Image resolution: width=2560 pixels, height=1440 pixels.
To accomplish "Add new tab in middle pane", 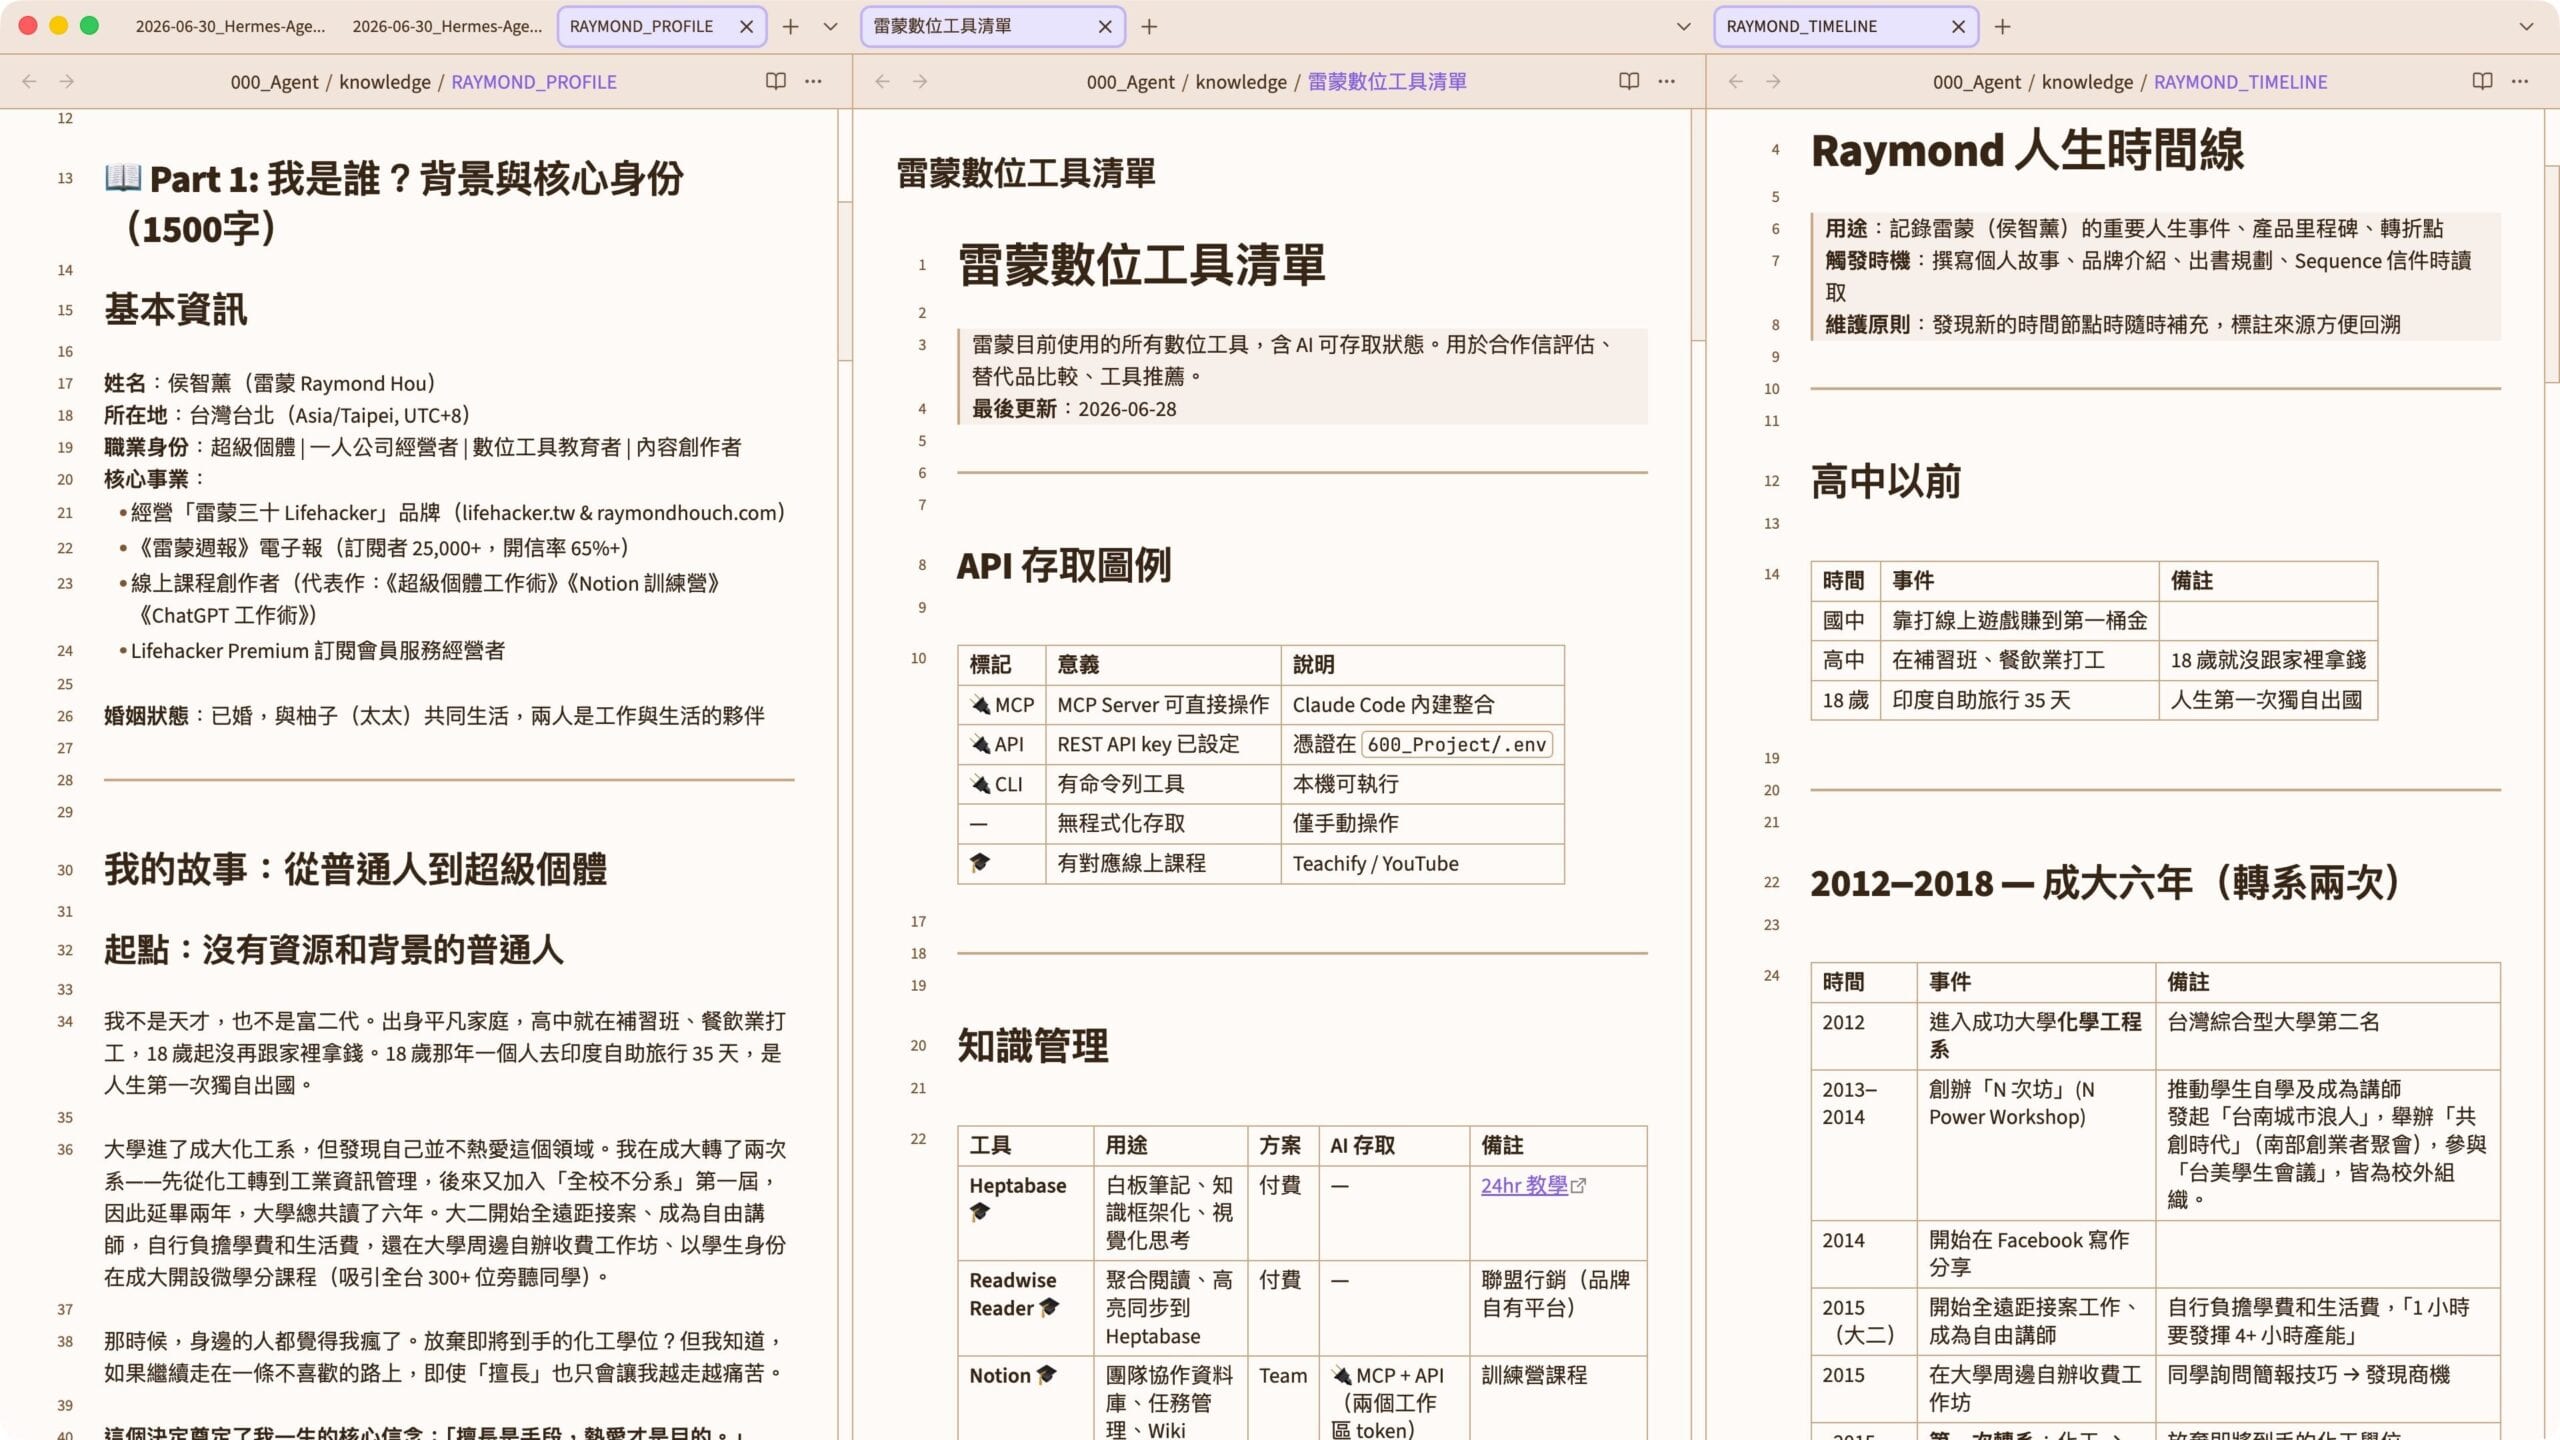I will [1149, 27].
